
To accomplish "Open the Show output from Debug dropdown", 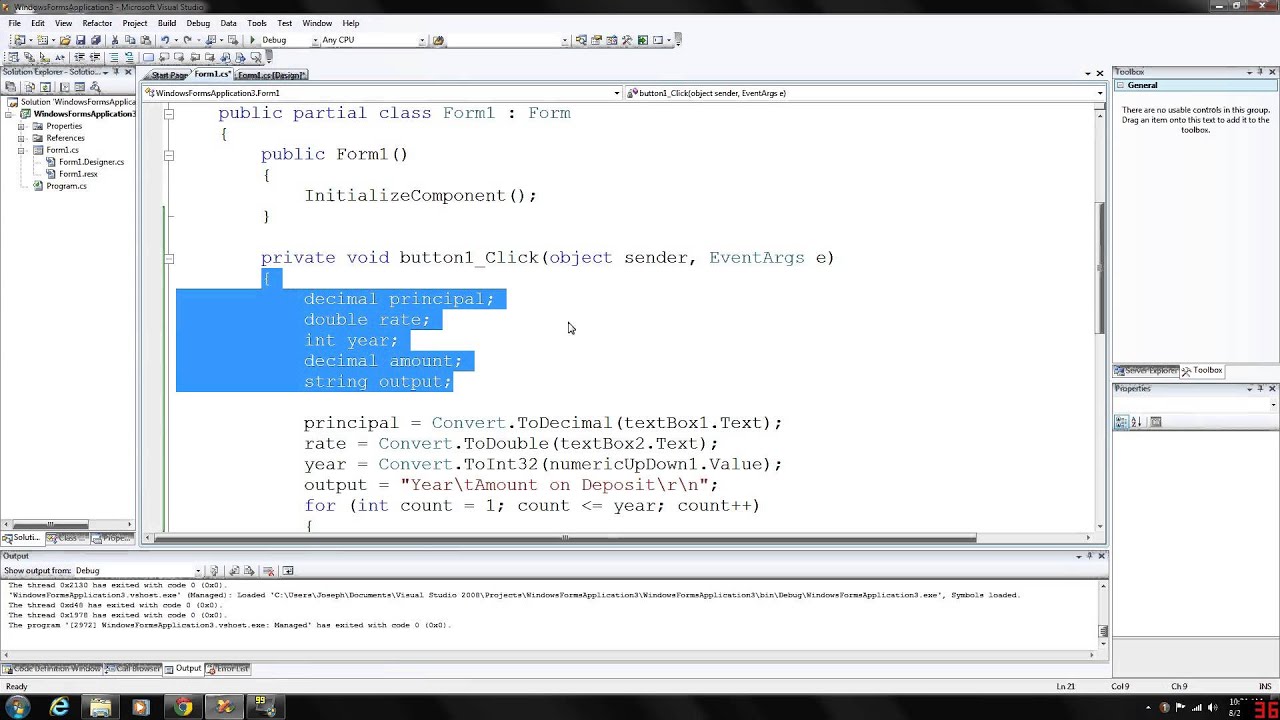I will click(x=198, y=570).
